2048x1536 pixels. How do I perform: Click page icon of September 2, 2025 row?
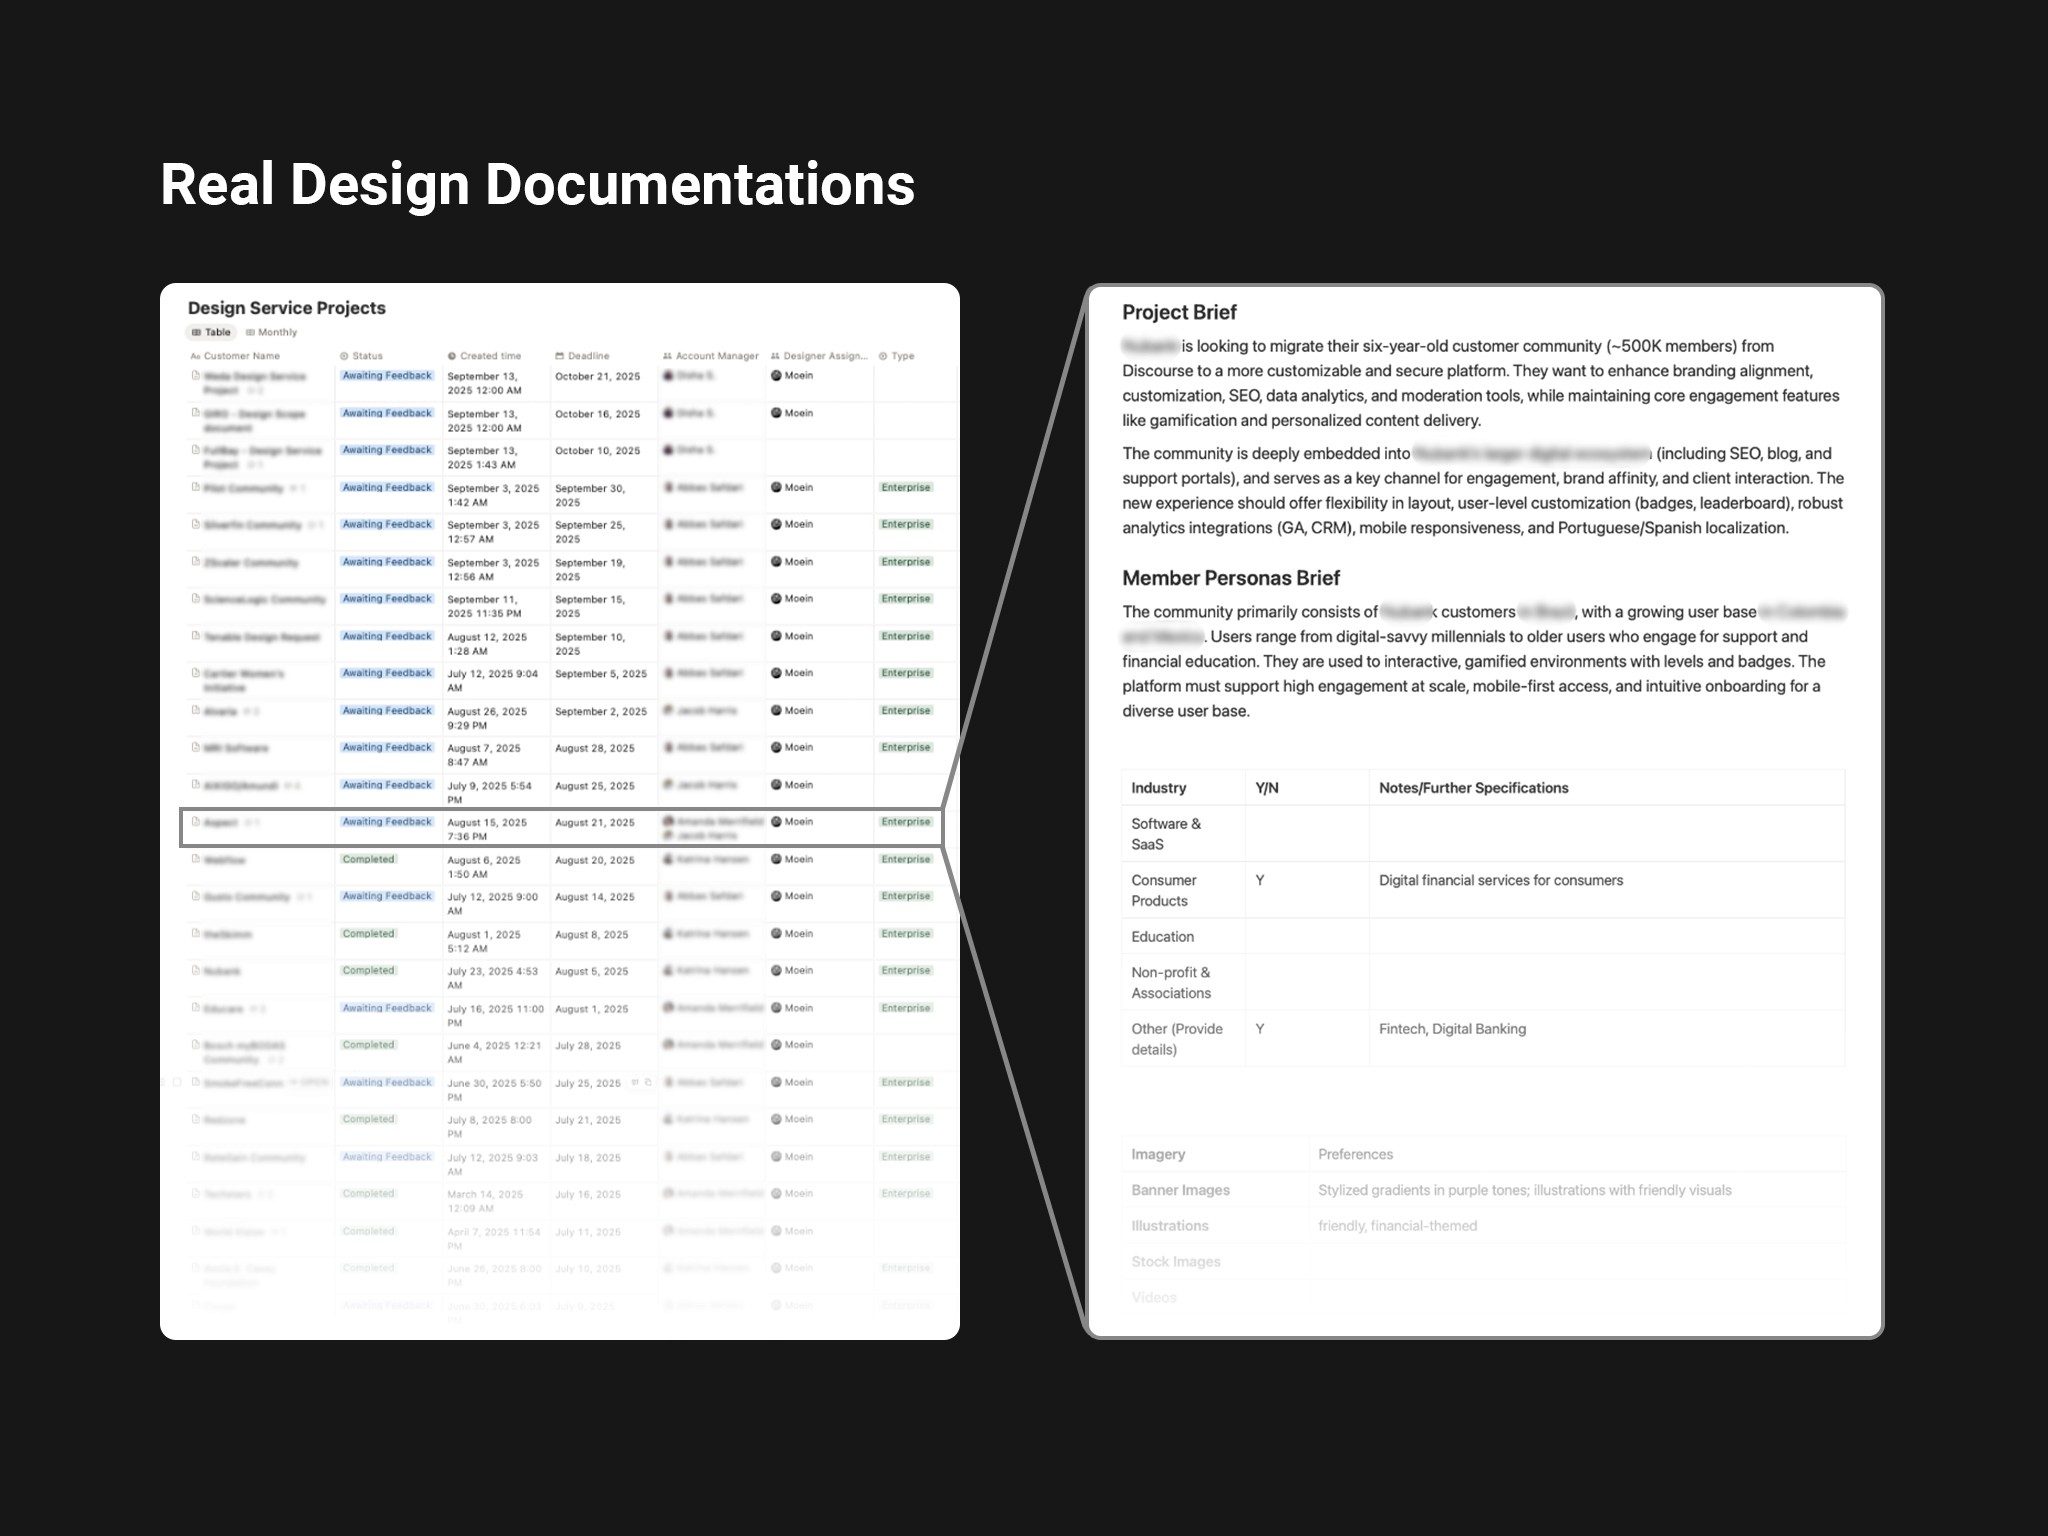tap(195, 711)
